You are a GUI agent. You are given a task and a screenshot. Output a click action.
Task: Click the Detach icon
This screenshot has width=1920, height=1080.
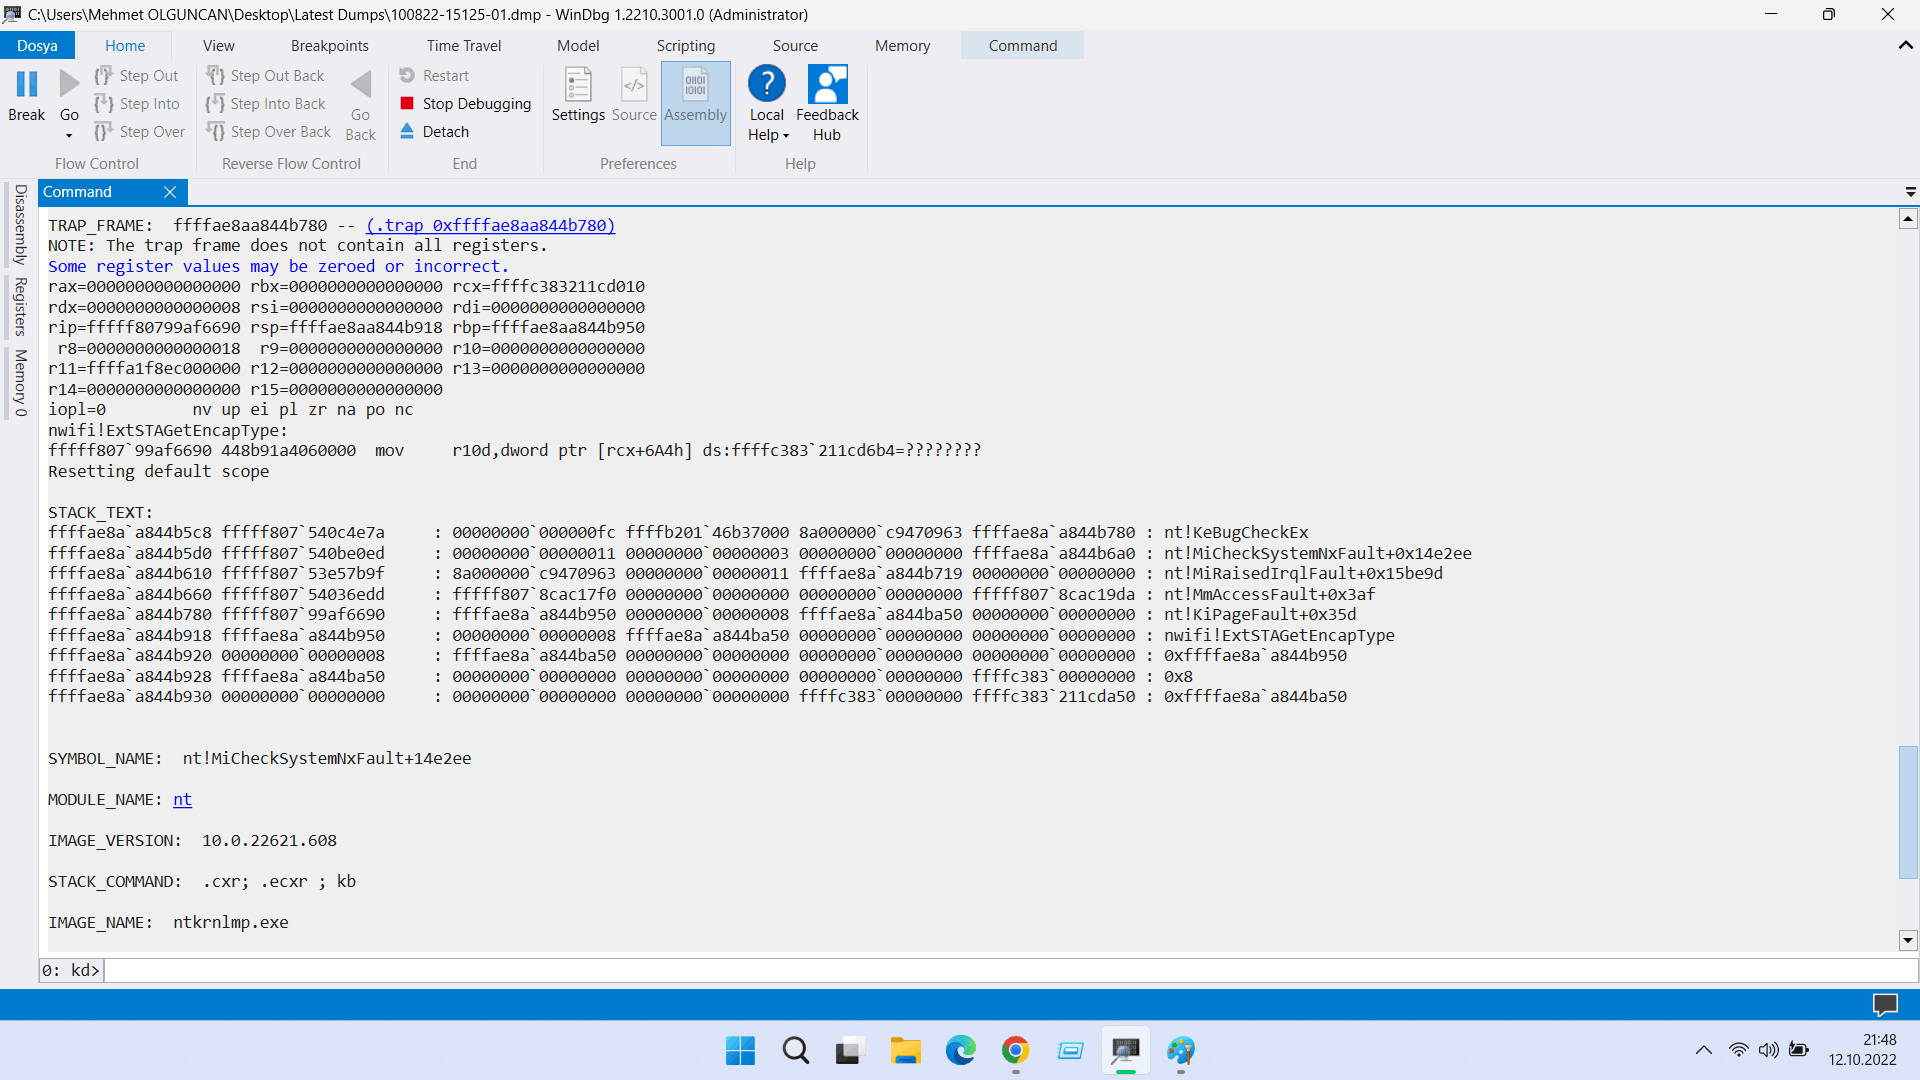click(407, 131)
